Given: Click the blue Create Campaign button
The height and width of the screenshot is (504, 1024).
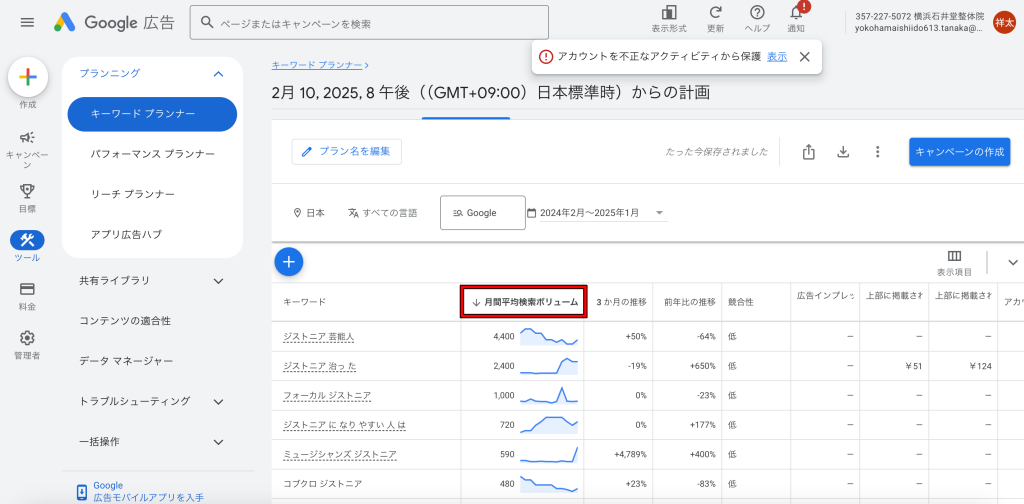Looking at the screenshot, I should pyautogui.click(x=959, y=152).
